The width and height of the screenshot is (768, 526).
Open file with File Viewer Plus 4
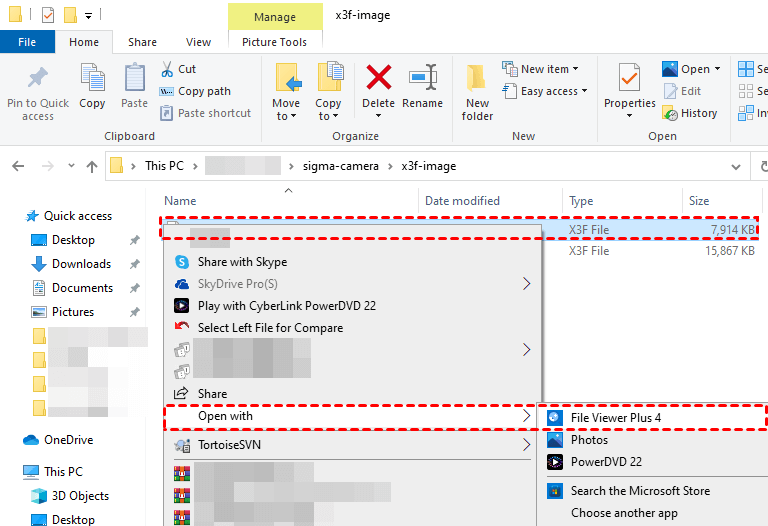[x=654, y=418]
